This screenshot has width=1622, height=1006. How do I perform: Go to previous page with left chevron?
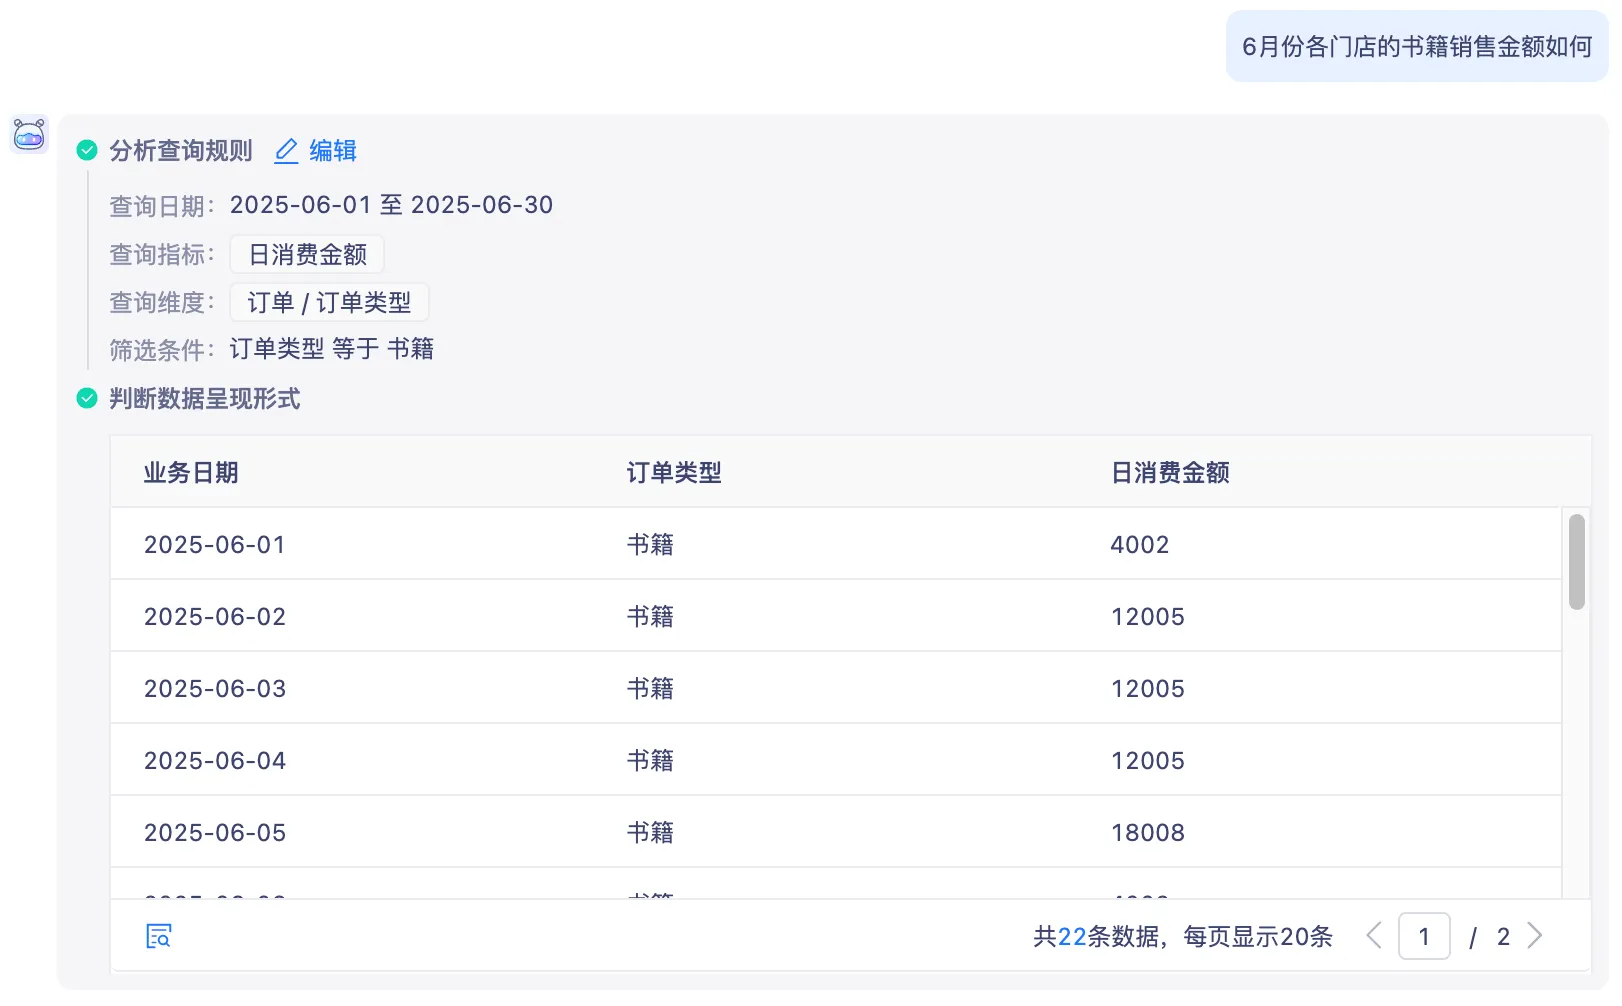1374,936
